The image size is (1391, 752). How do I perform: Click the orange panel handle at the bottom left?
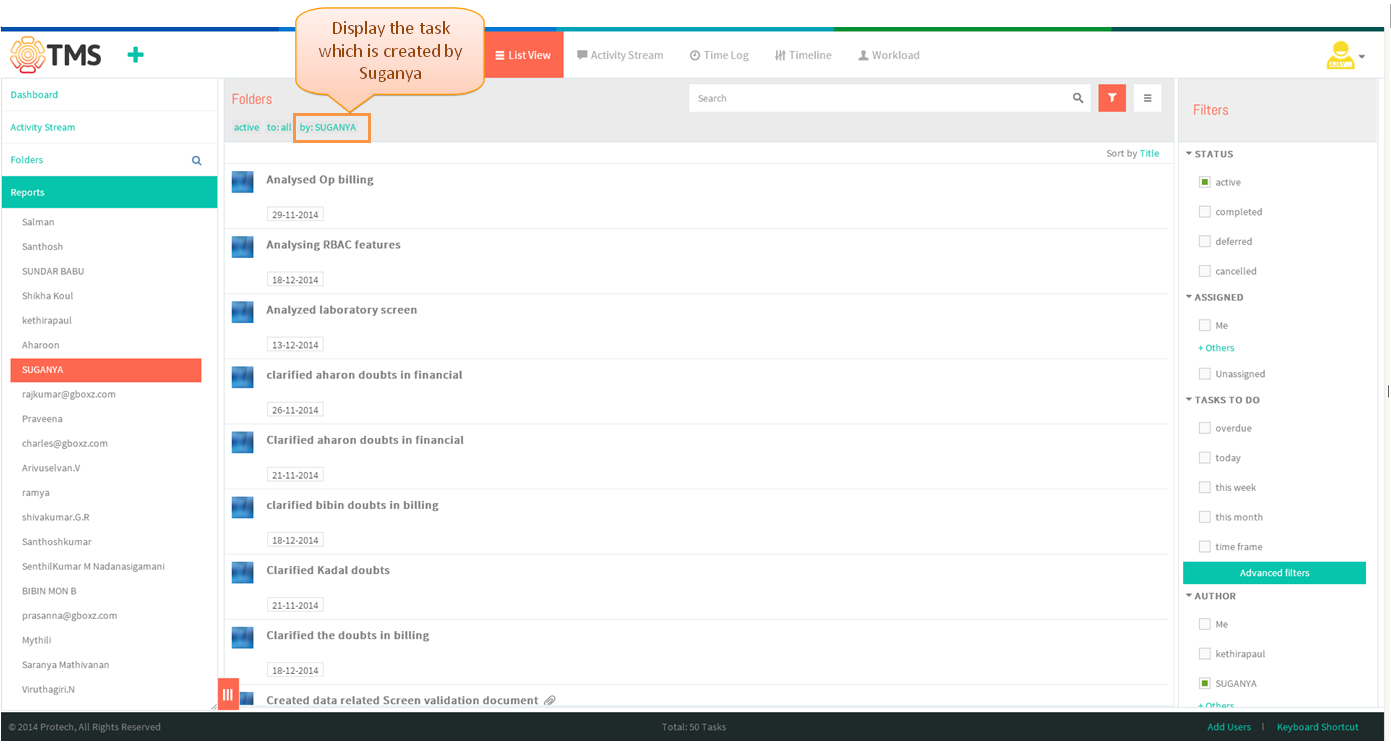[x=228, y=694]
